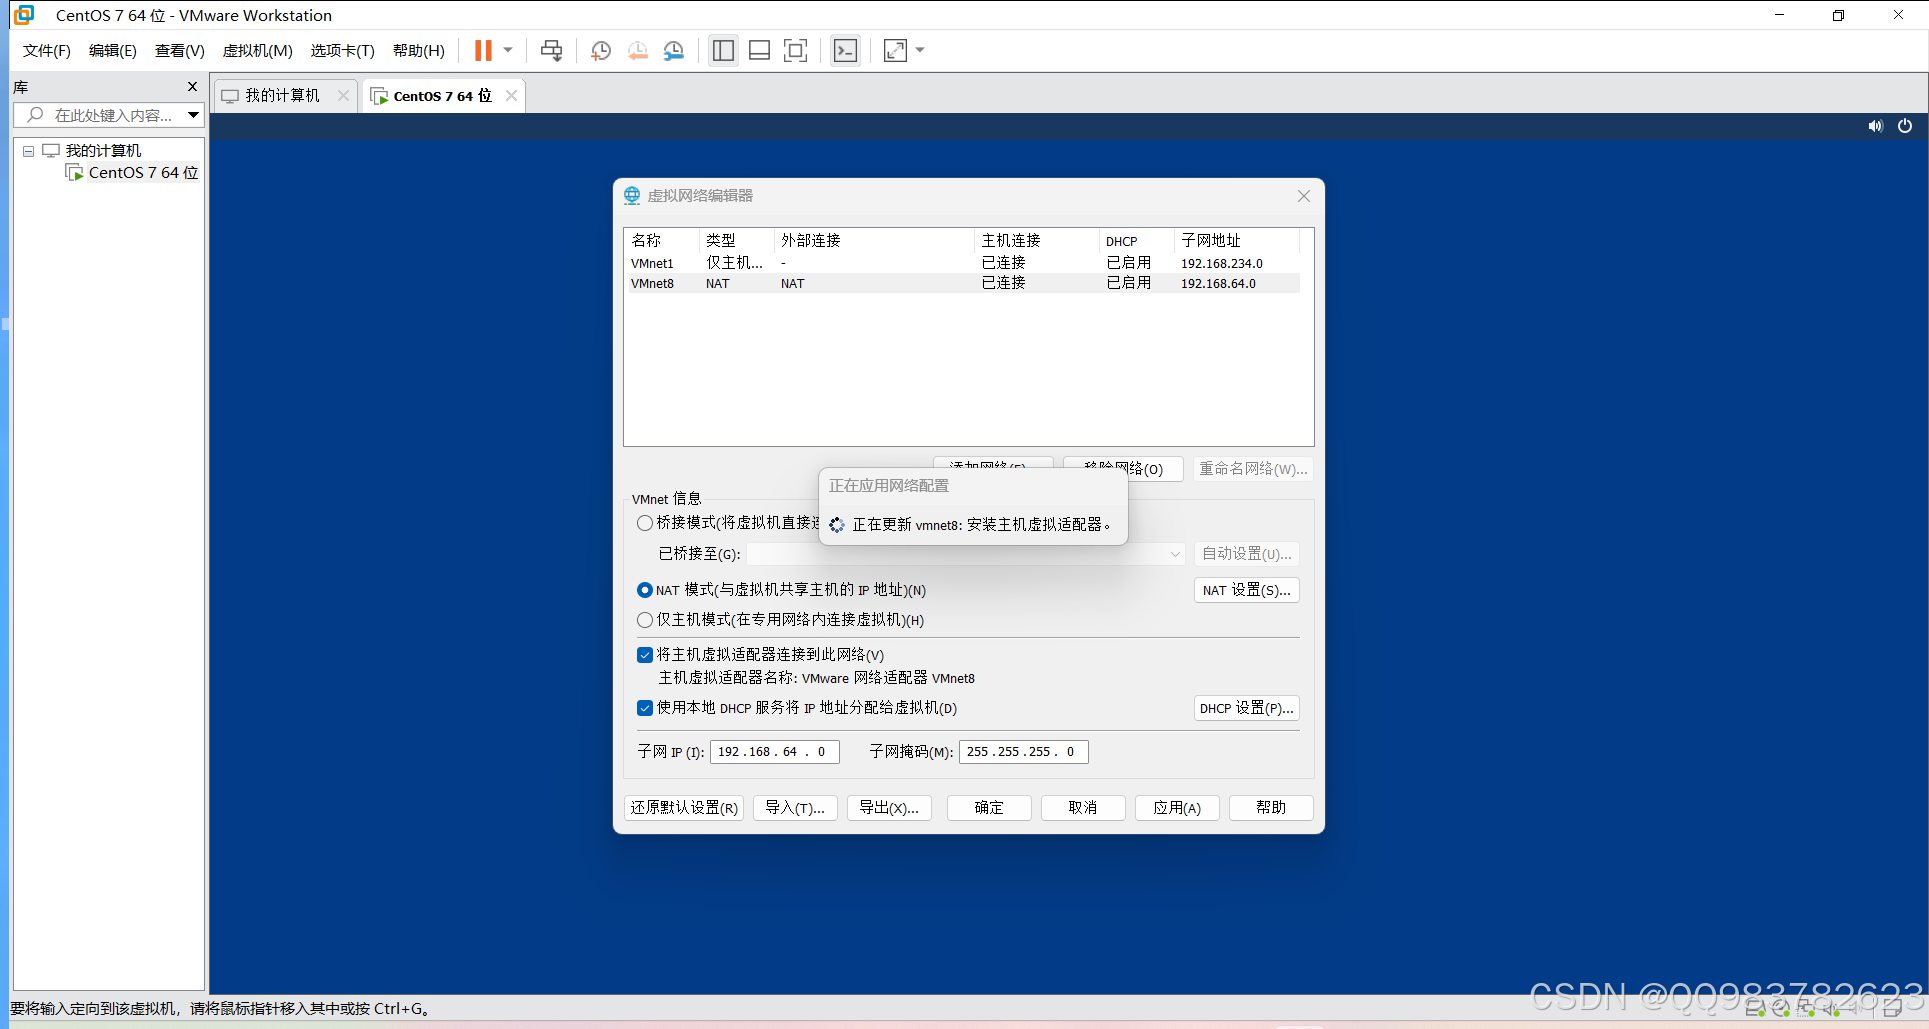The height and width of the screenshot is (1029, 1929).
Task: Select the bridged mode radio button
Action: (x=645, y=523)
